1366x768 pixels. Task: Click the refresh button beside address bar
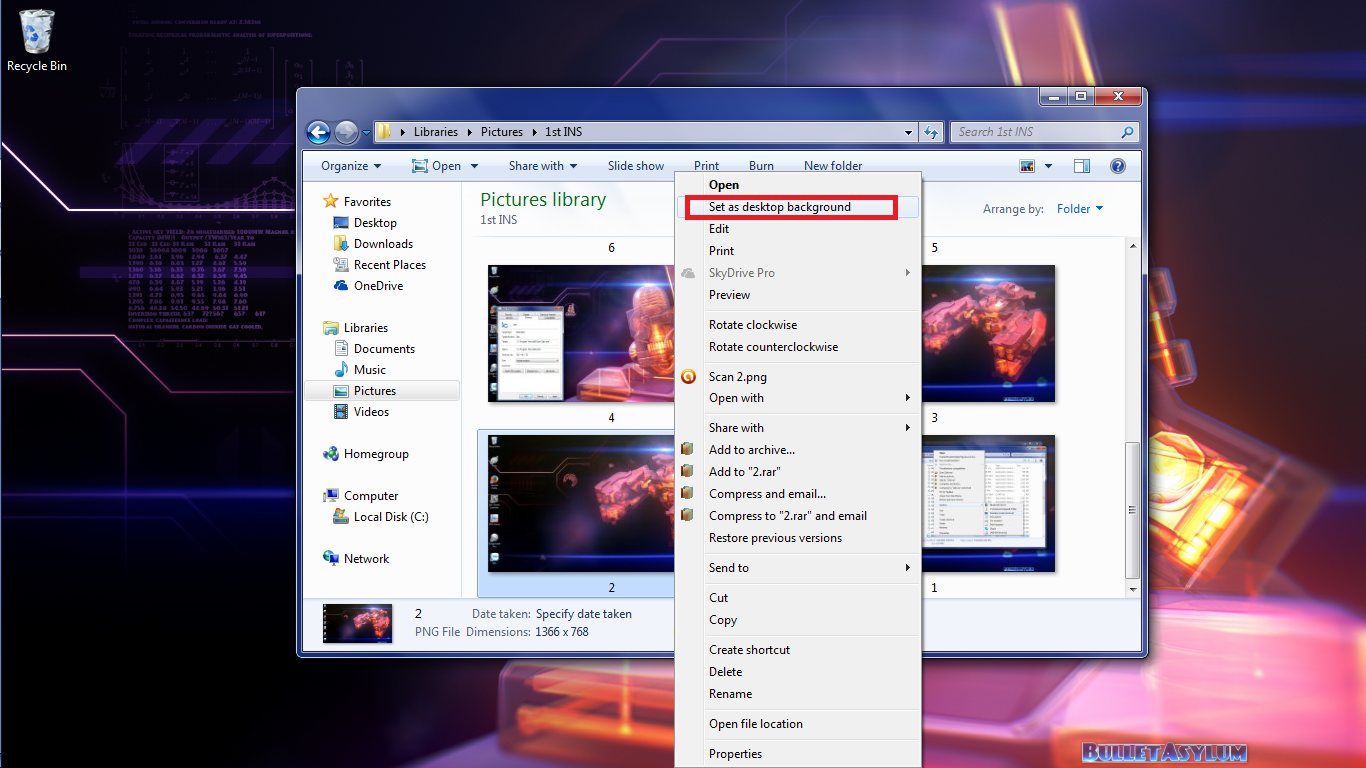[x=931, y=132]
